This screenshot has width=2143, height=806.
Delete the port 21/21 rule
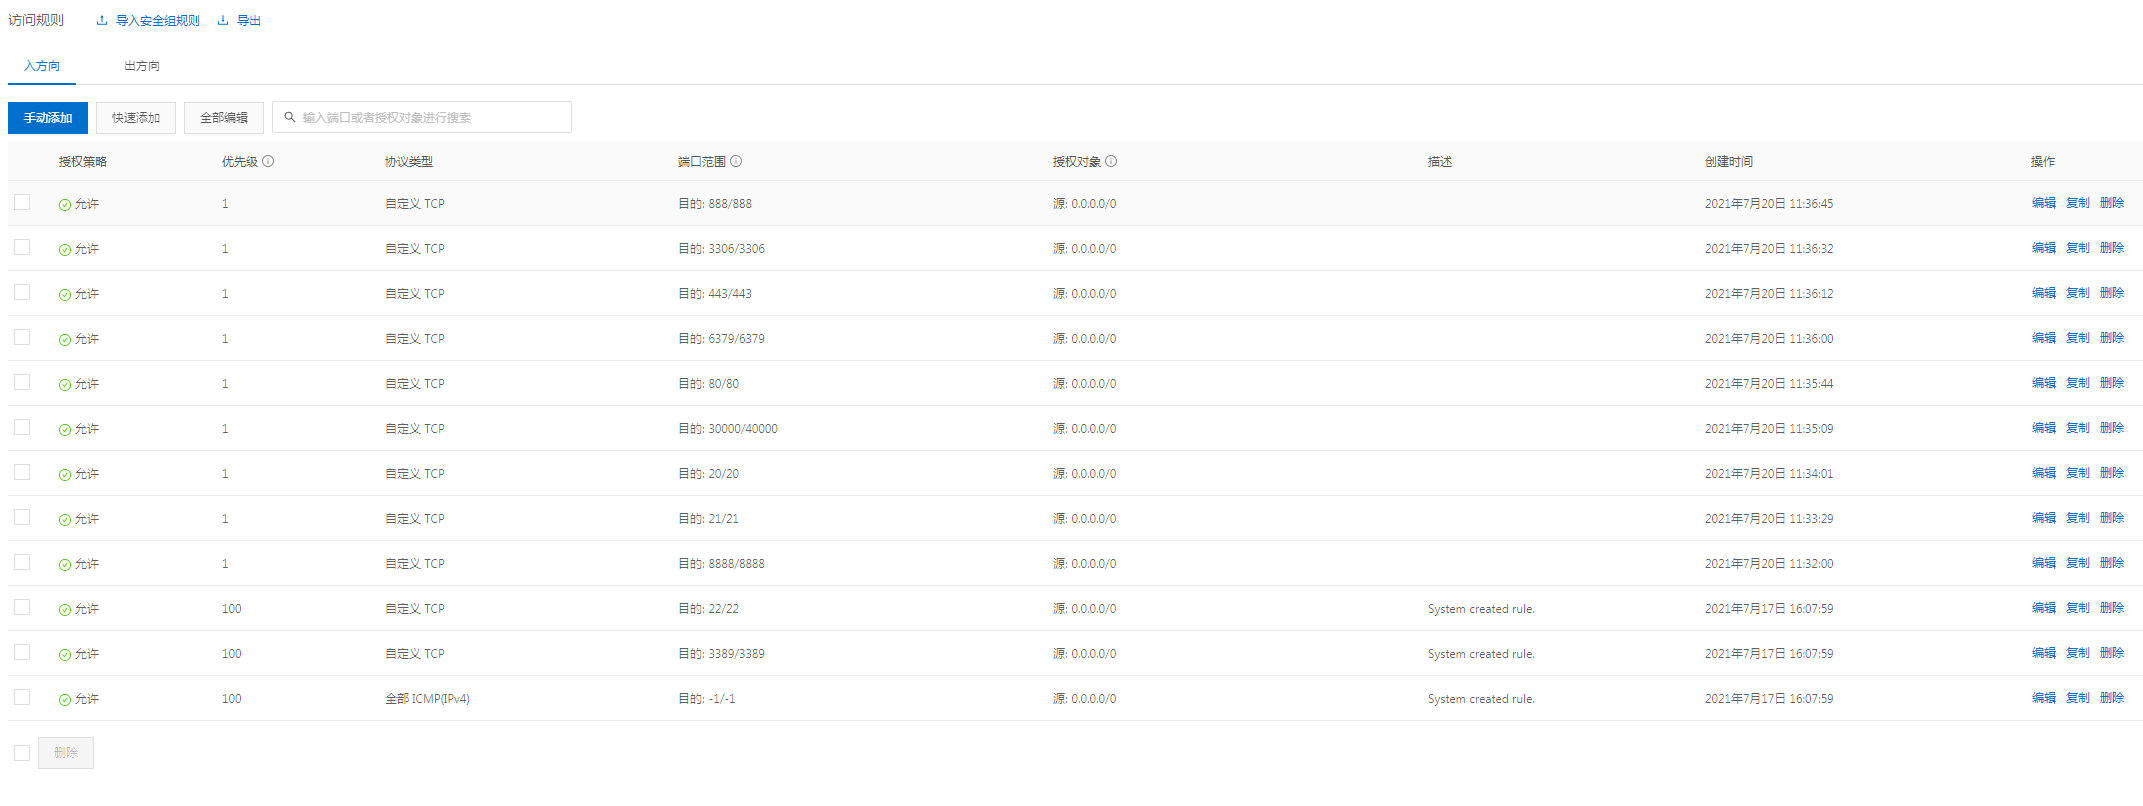pos(2112,518)
